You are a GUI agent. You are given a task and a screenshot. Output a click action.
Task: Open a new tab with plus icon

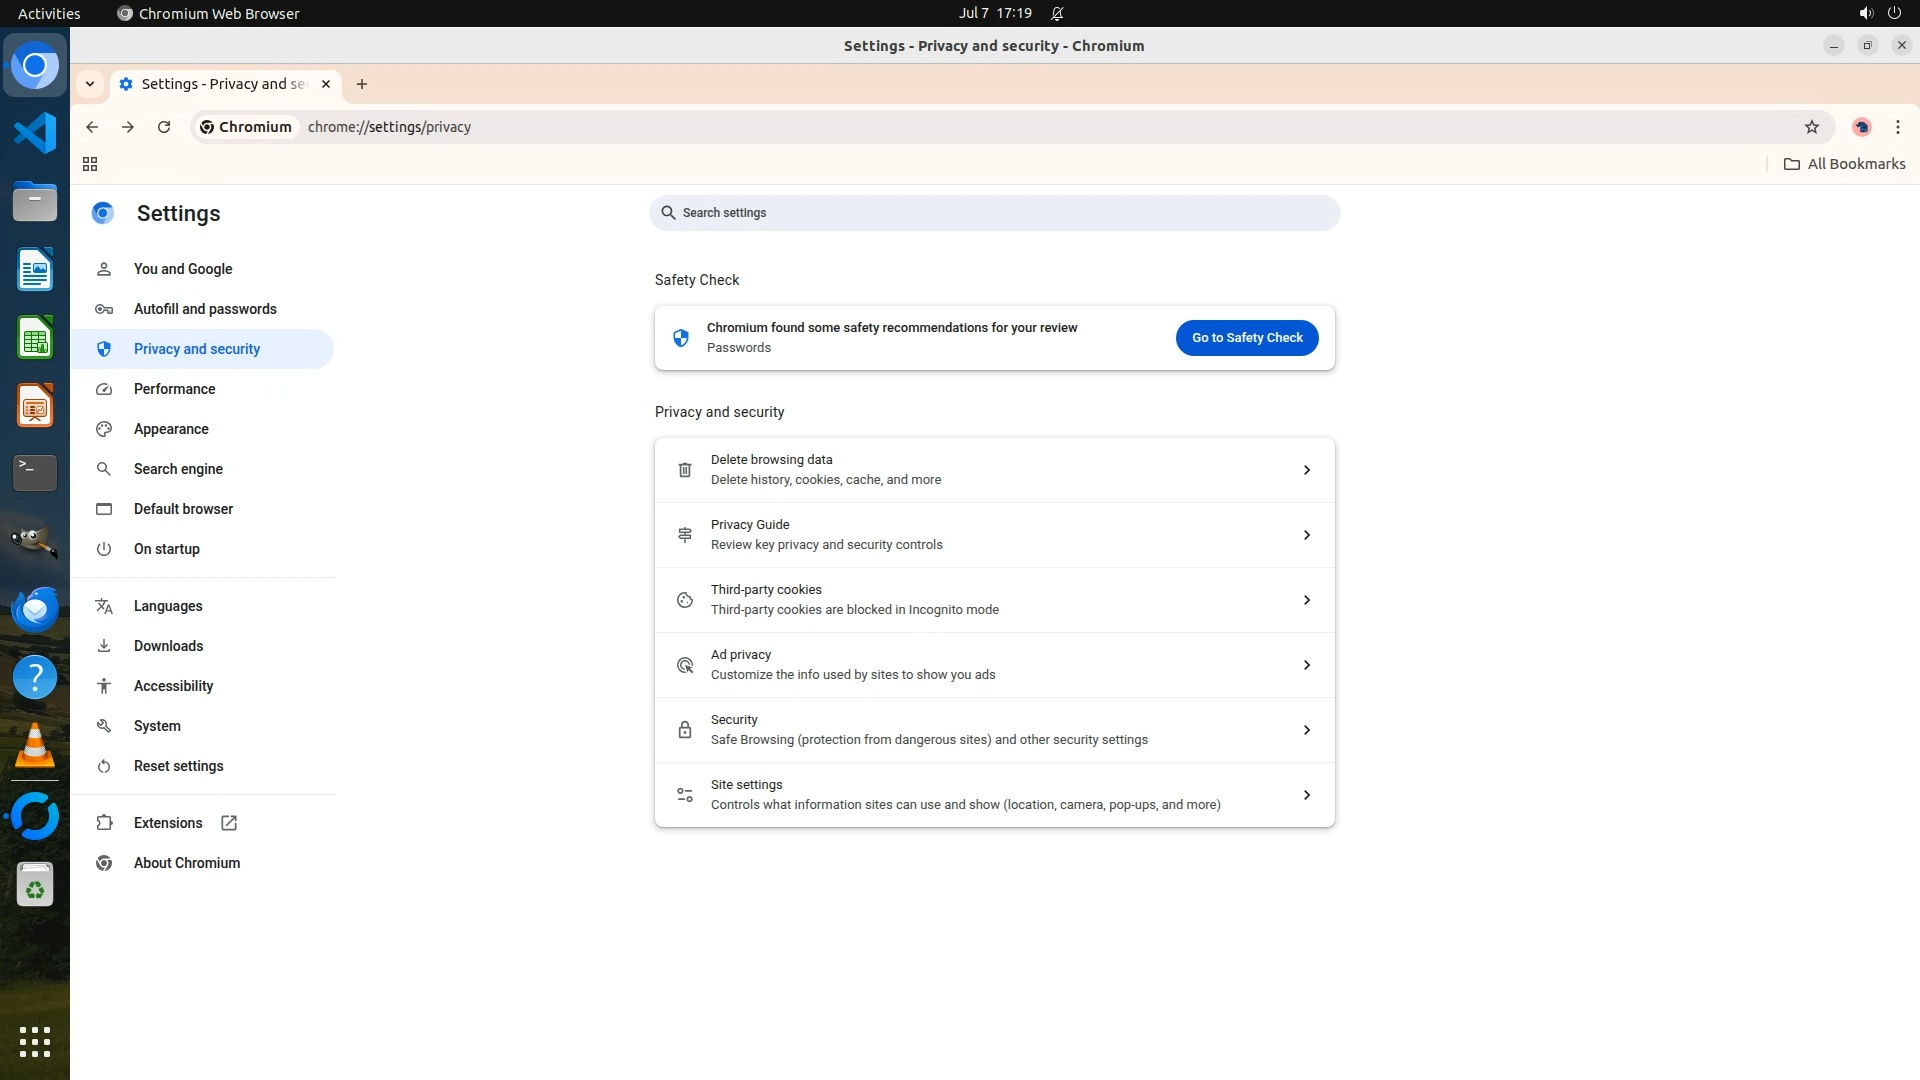pyautogui.click(x=362, y=84)
